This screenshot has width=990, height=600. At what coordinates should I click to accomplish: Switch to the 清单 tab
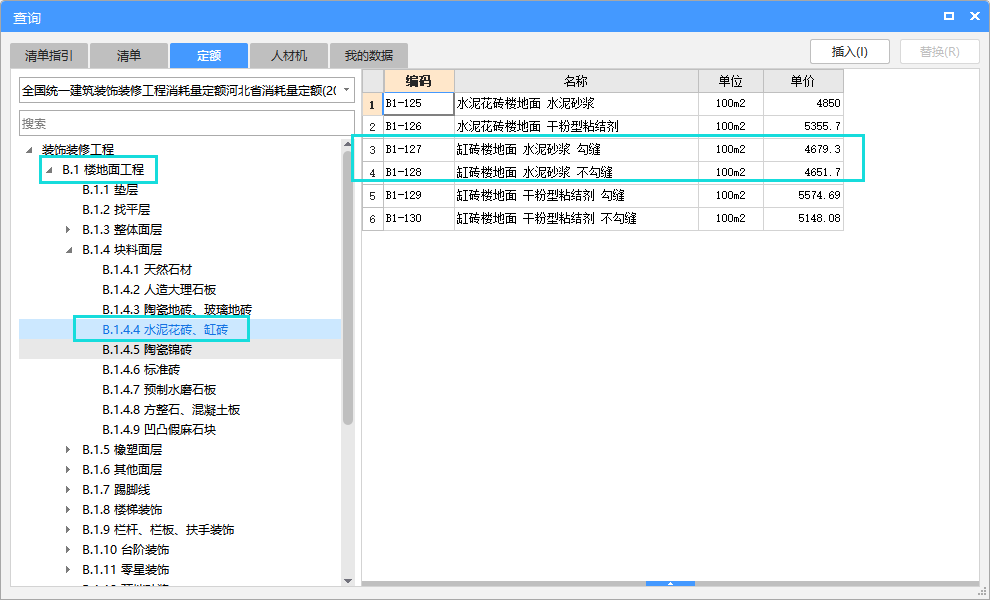pos(128,55)
